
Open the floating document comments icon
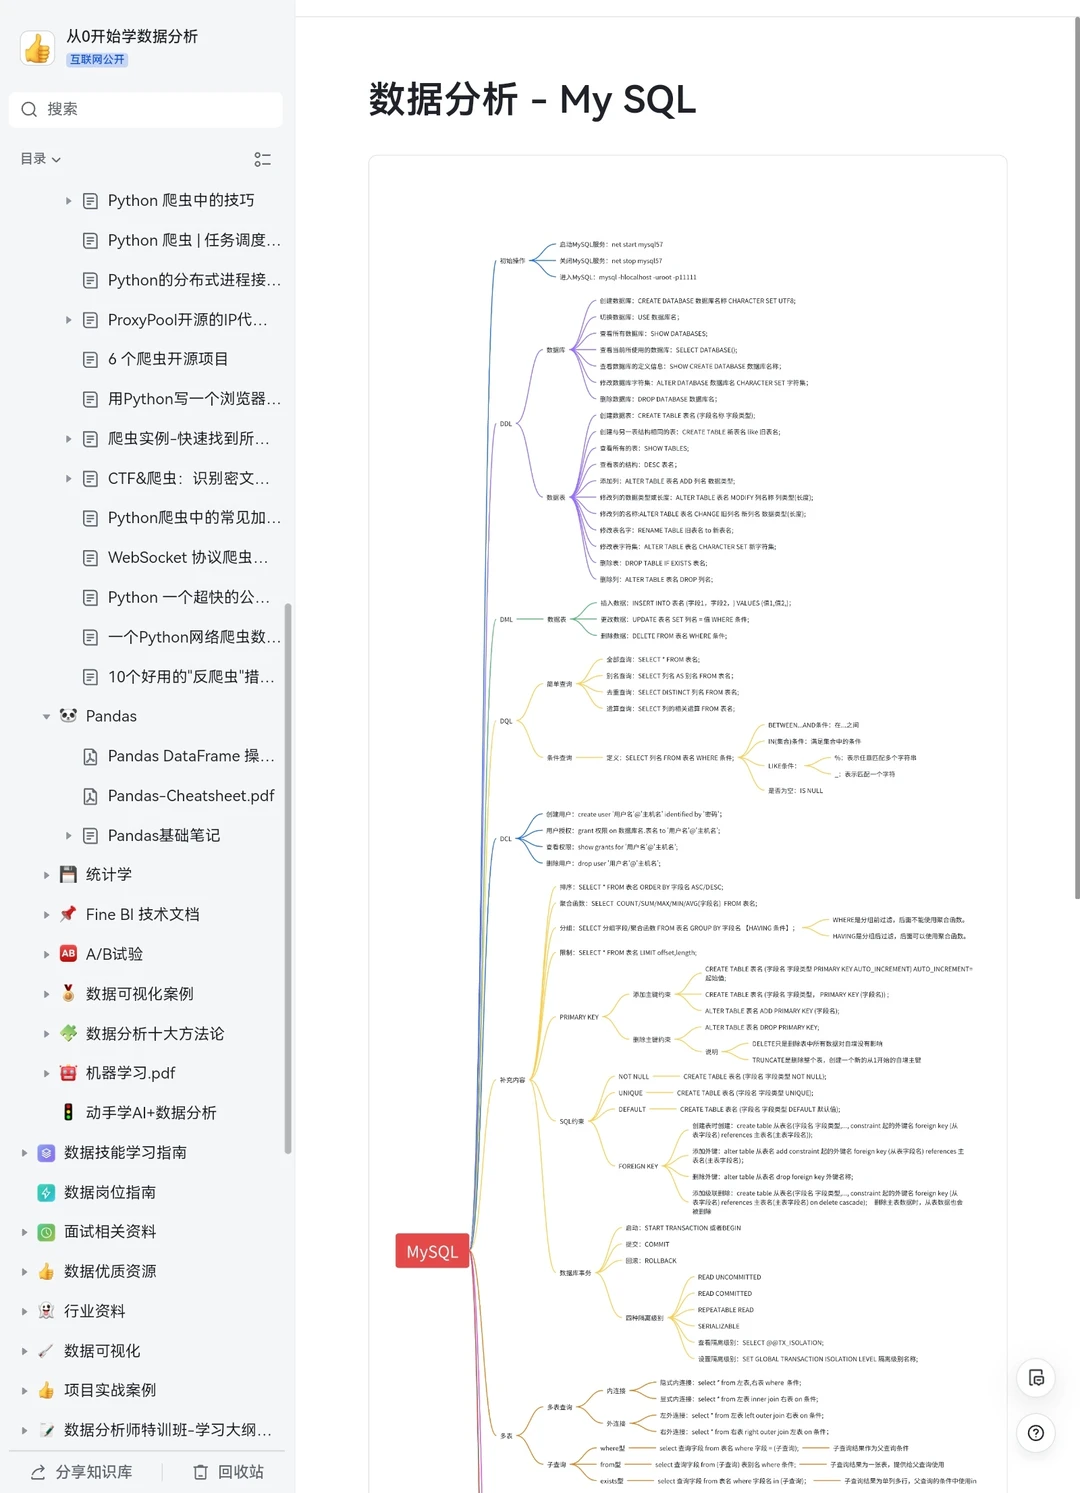[1036, 1377]
